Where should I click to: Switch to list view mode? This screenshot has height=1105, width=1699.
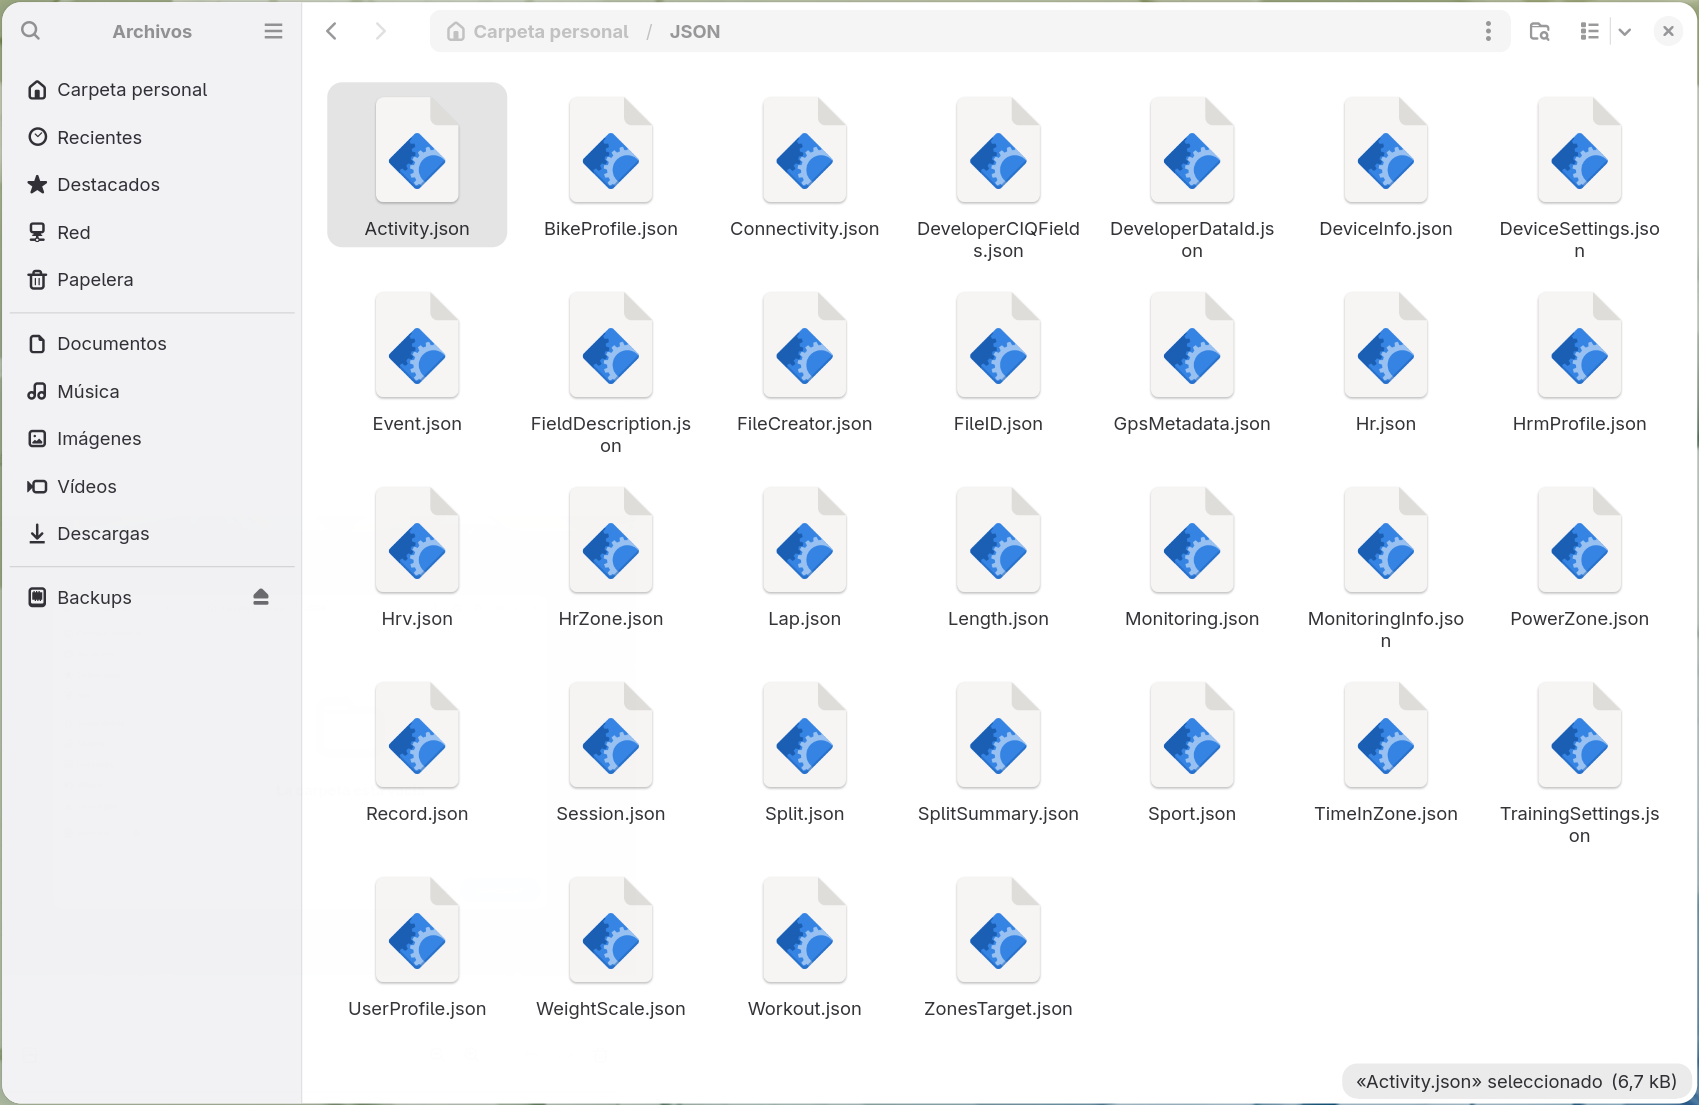point(1589,31)
